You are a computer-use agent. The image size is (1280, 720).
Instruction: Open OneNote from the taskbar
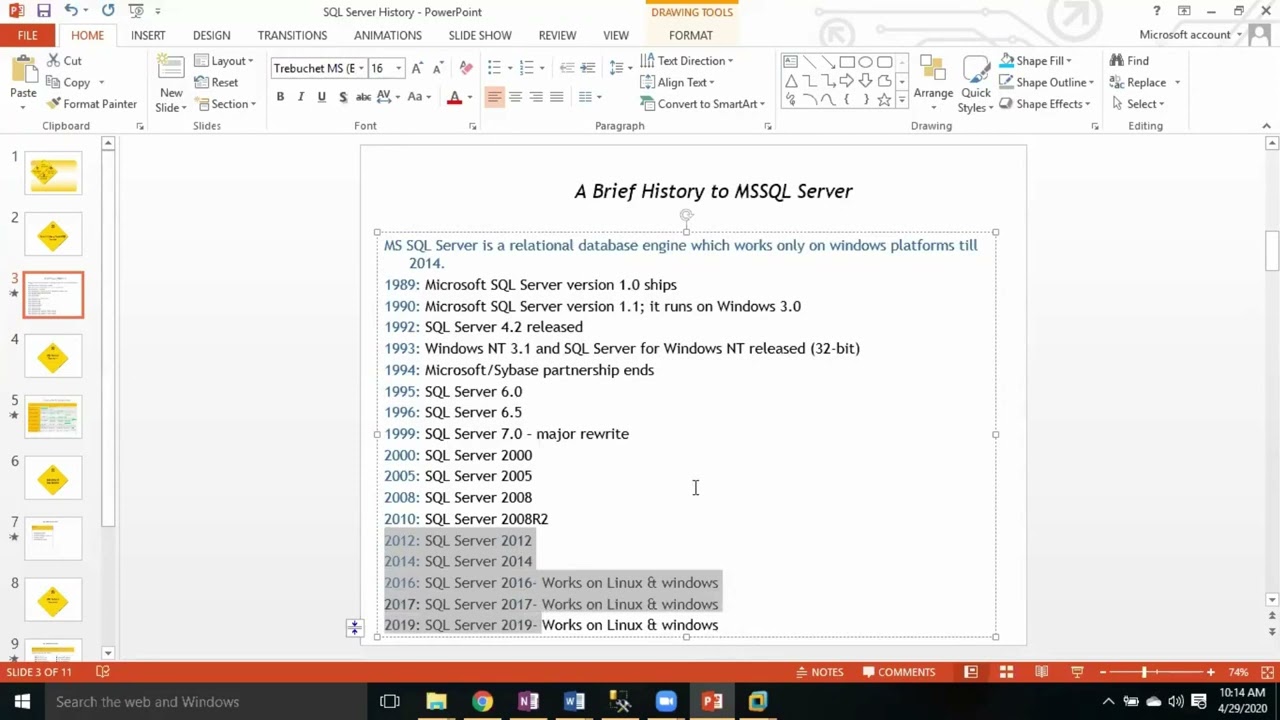coord(528,702)
